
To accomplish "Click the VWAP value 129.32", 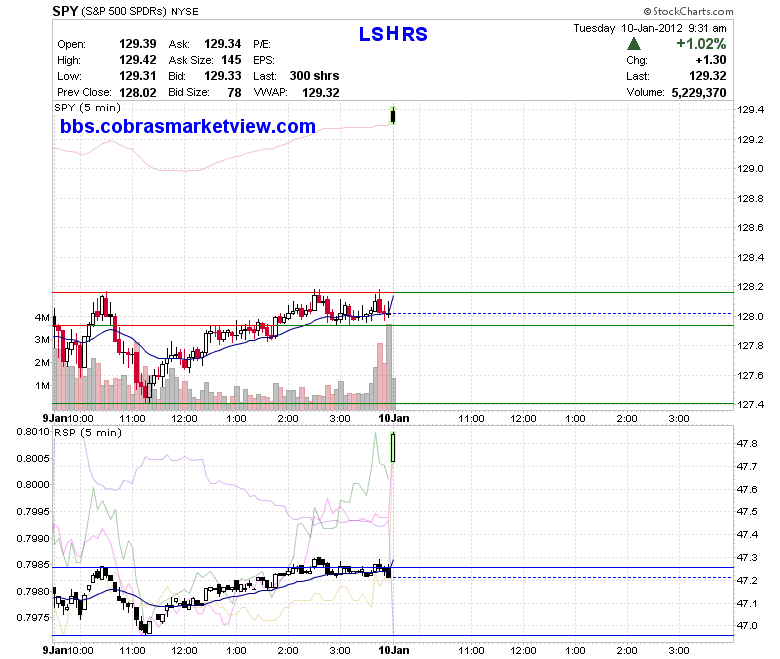I will pyautogui.click(x=321, y=93).
